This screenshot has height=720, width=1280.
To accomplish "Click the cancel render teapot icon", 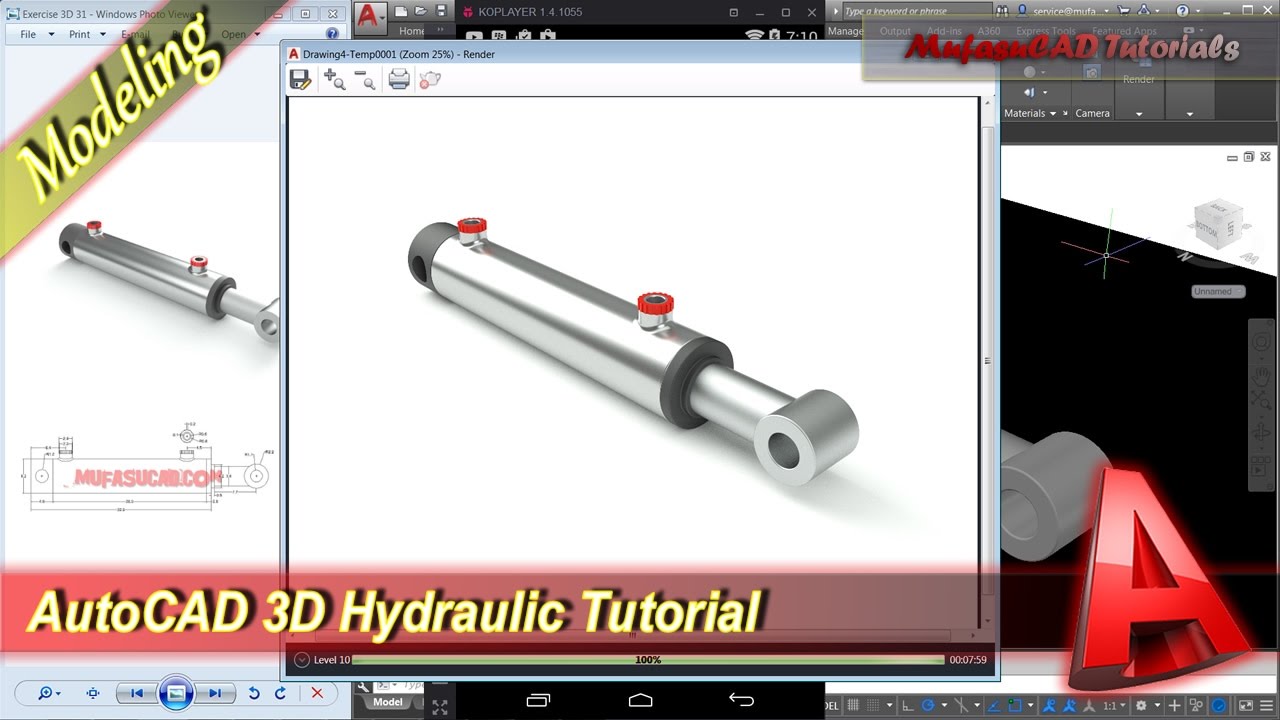I will pyautogui.click(x=430, y=80).
